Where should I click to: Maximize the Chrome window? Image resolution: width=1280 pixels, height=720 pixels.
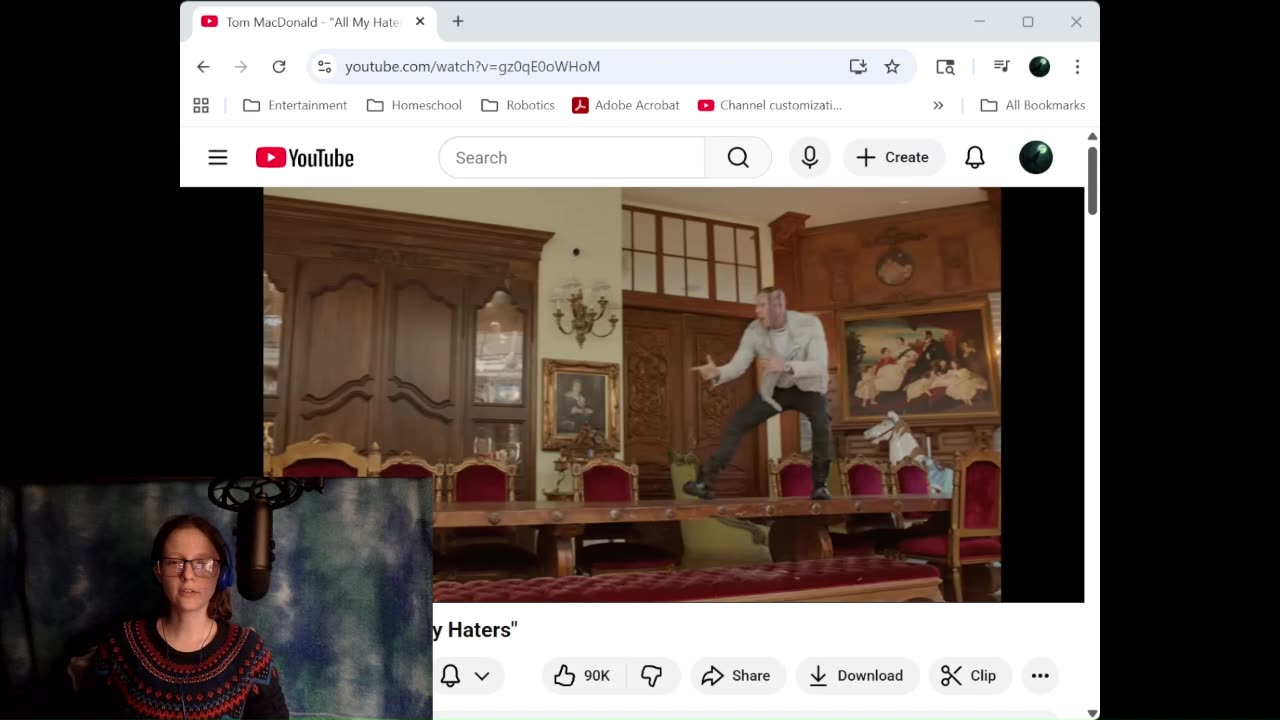tap(1028, 22)
